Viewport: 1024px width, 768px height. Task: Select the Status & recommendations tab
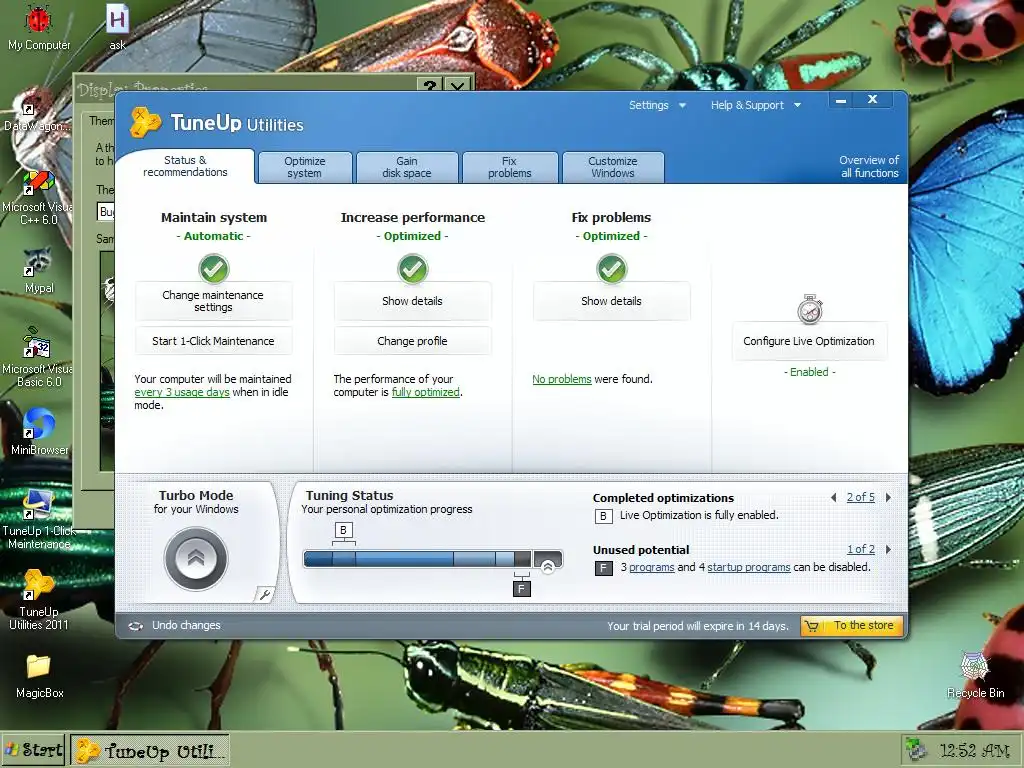tap(185, 166)
